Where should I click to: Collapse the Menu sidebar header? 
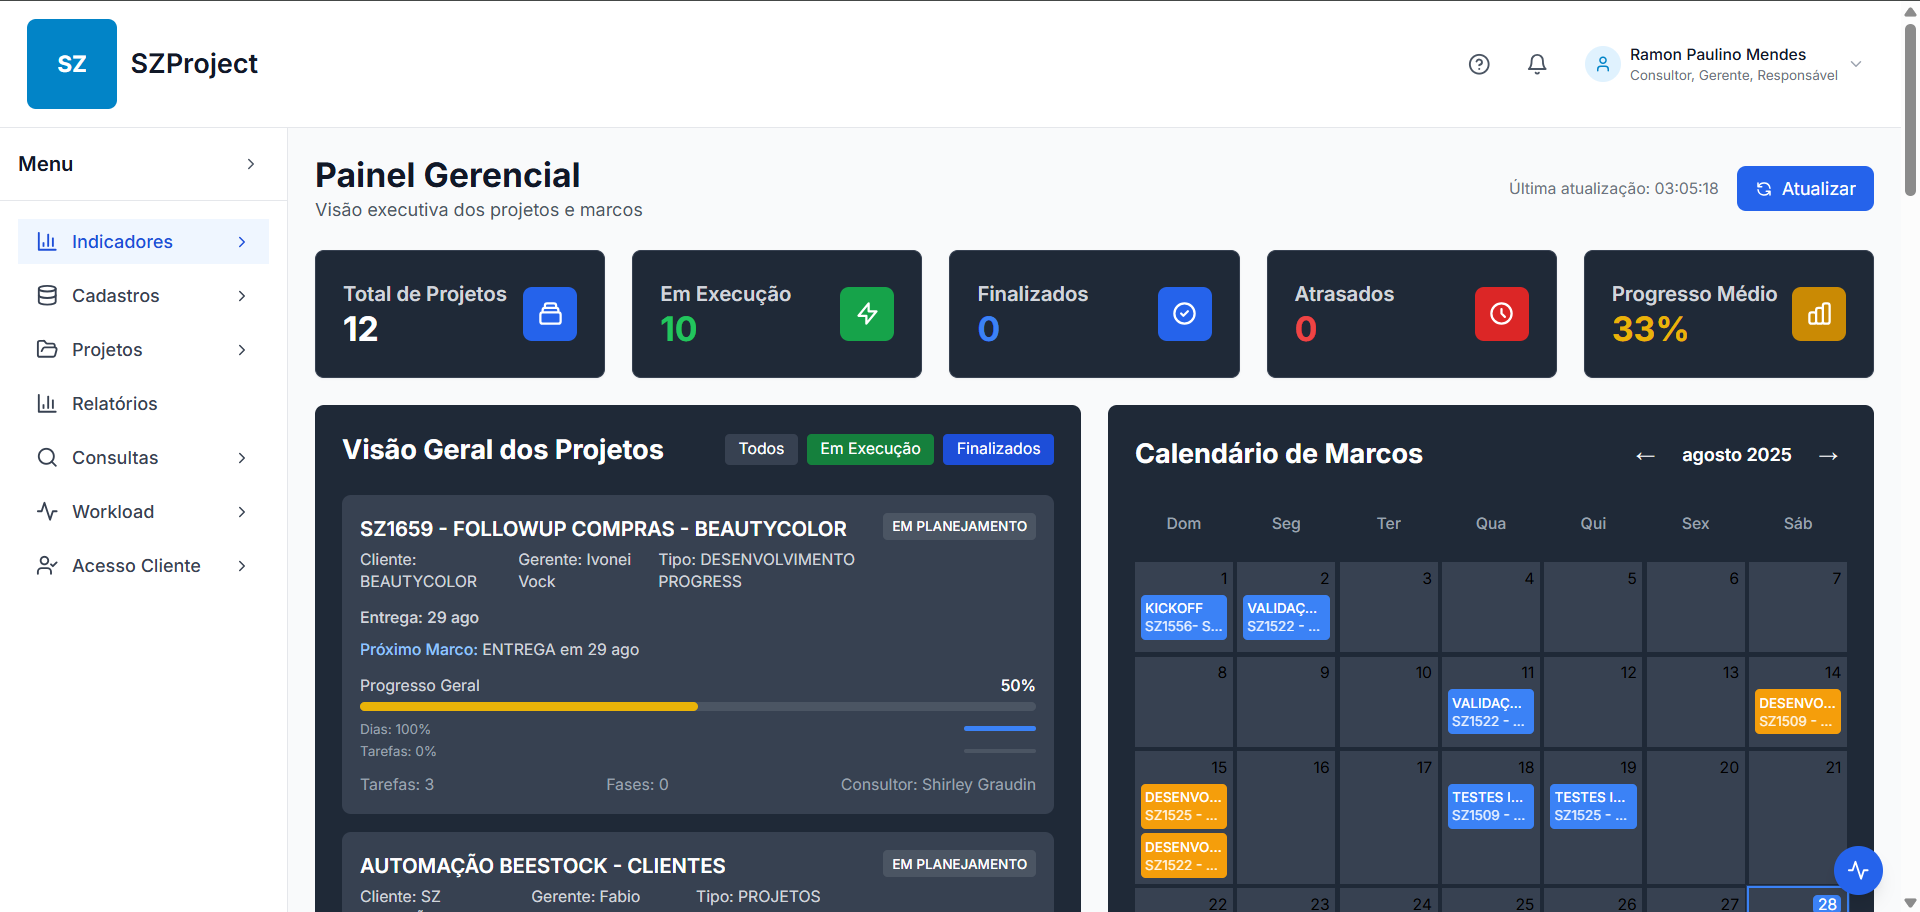pyautogui.click(x=250, y=164)
